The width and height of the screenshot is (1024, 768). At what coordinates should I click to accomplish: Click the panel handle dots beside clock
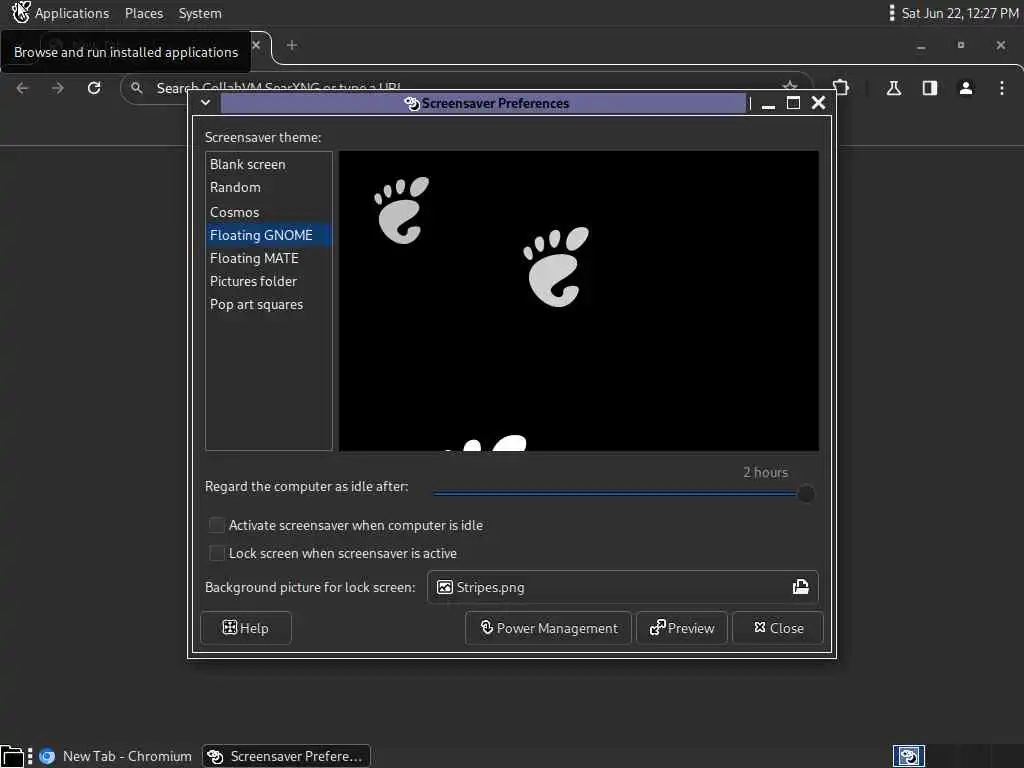[x=891, y=13]
